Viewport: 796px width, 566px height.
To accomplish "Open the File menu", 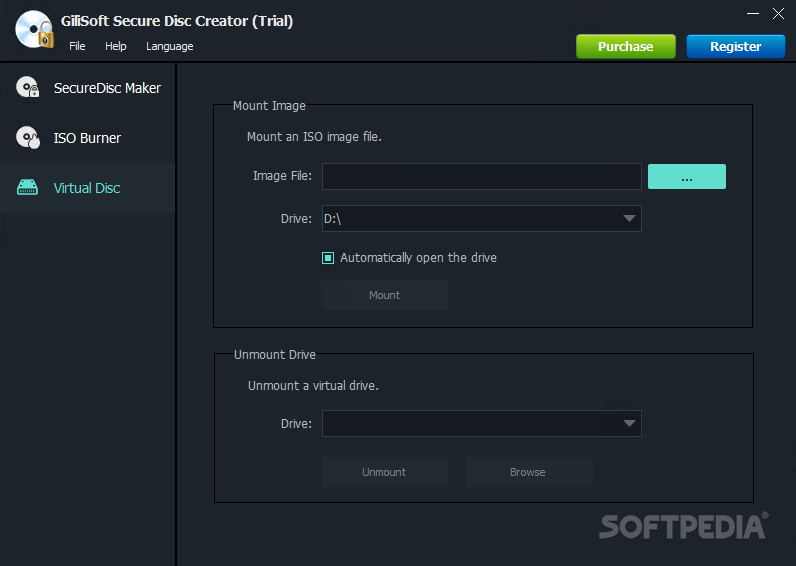I will [77, 46].
